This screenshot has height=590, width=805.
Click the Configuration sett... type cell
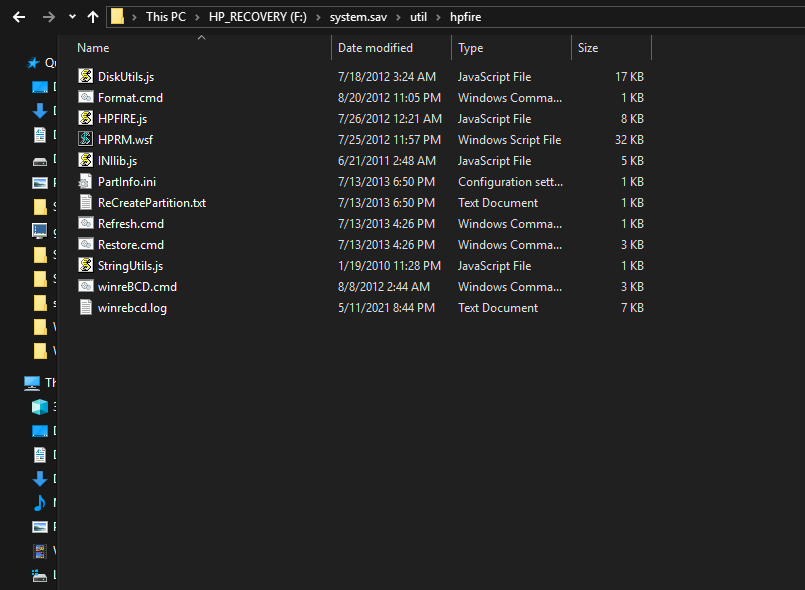(x=510, y=182)
